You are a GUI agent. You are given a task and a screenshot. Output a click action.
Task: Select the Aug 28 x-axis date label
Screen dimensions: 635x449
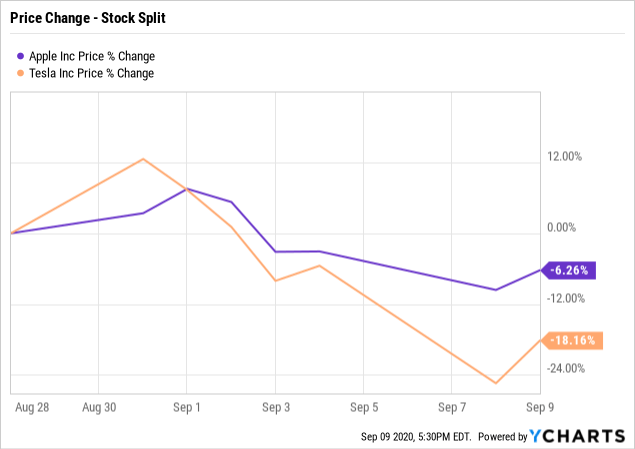coord(33,407)
